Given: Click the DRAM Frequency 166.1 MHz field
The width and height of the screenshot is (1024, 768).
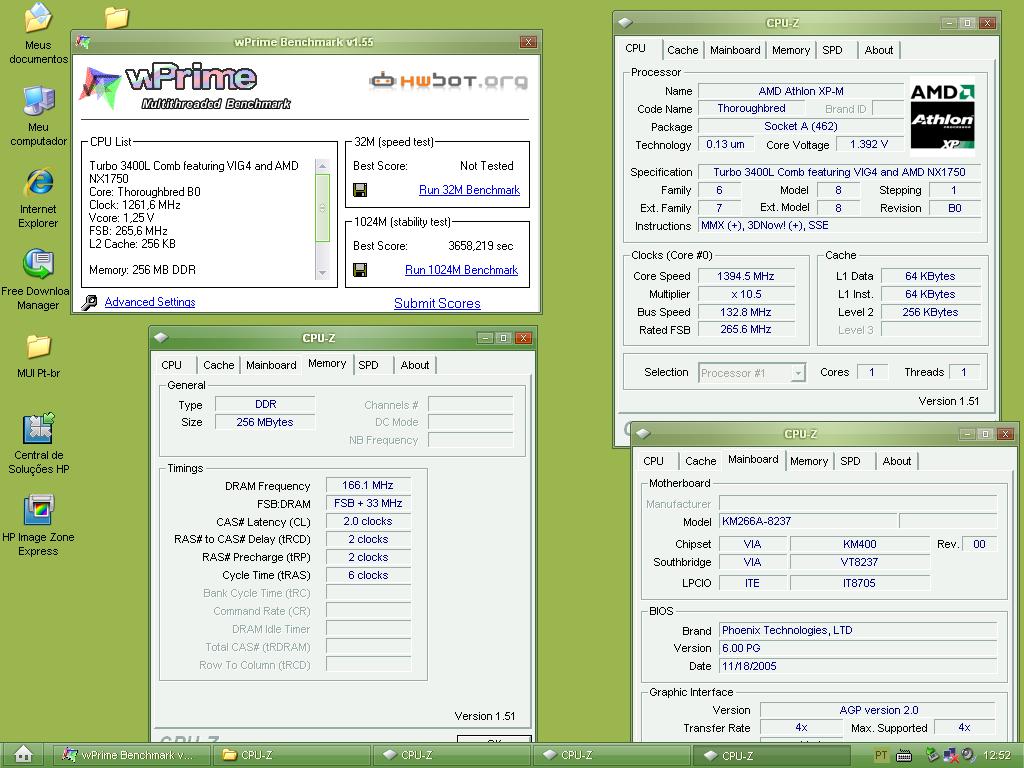Looking at the screenshot, I should pos(368,485).
